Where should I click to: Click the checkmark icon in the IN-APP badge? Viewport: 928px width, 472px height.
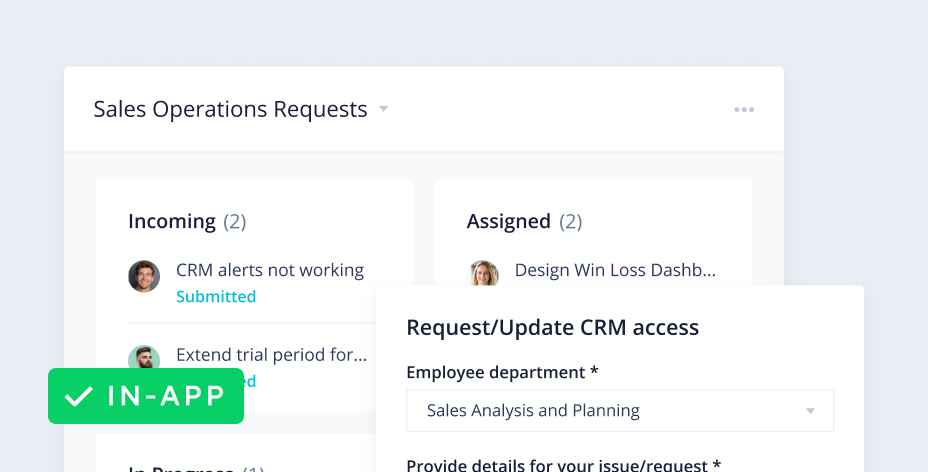77,396
